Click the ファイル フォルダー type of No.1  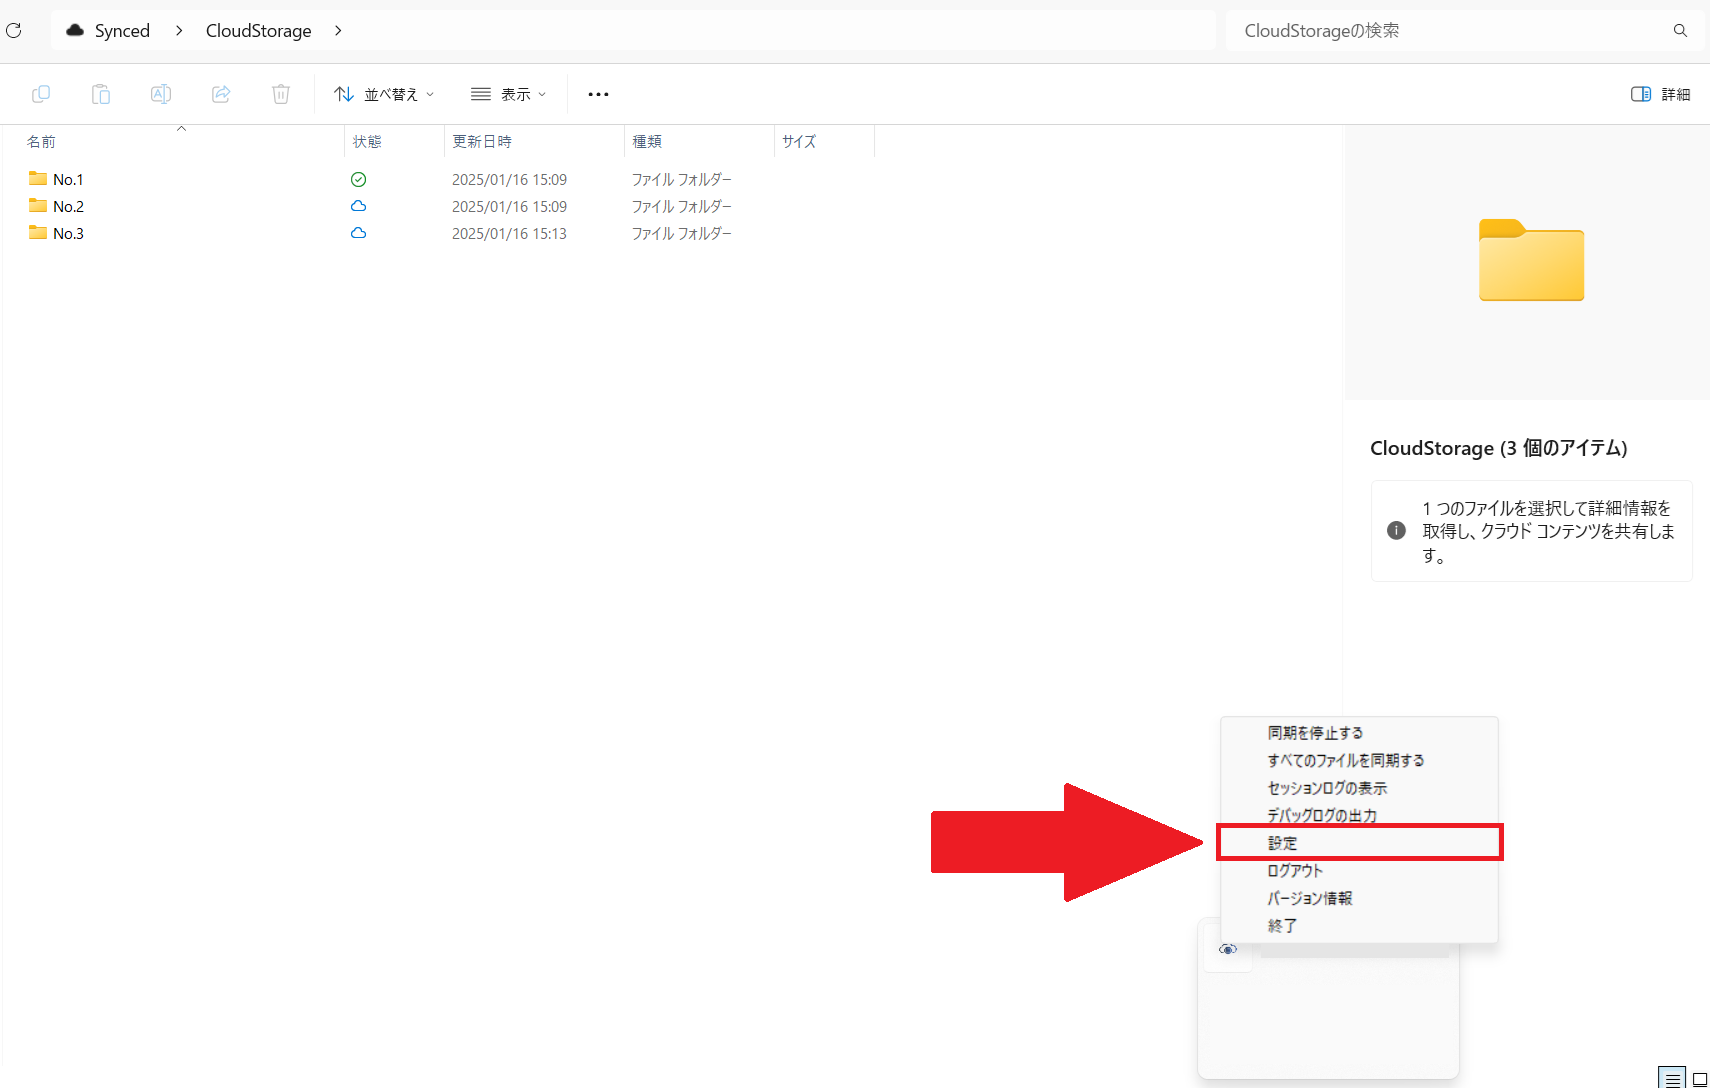(x=681, y=180)
